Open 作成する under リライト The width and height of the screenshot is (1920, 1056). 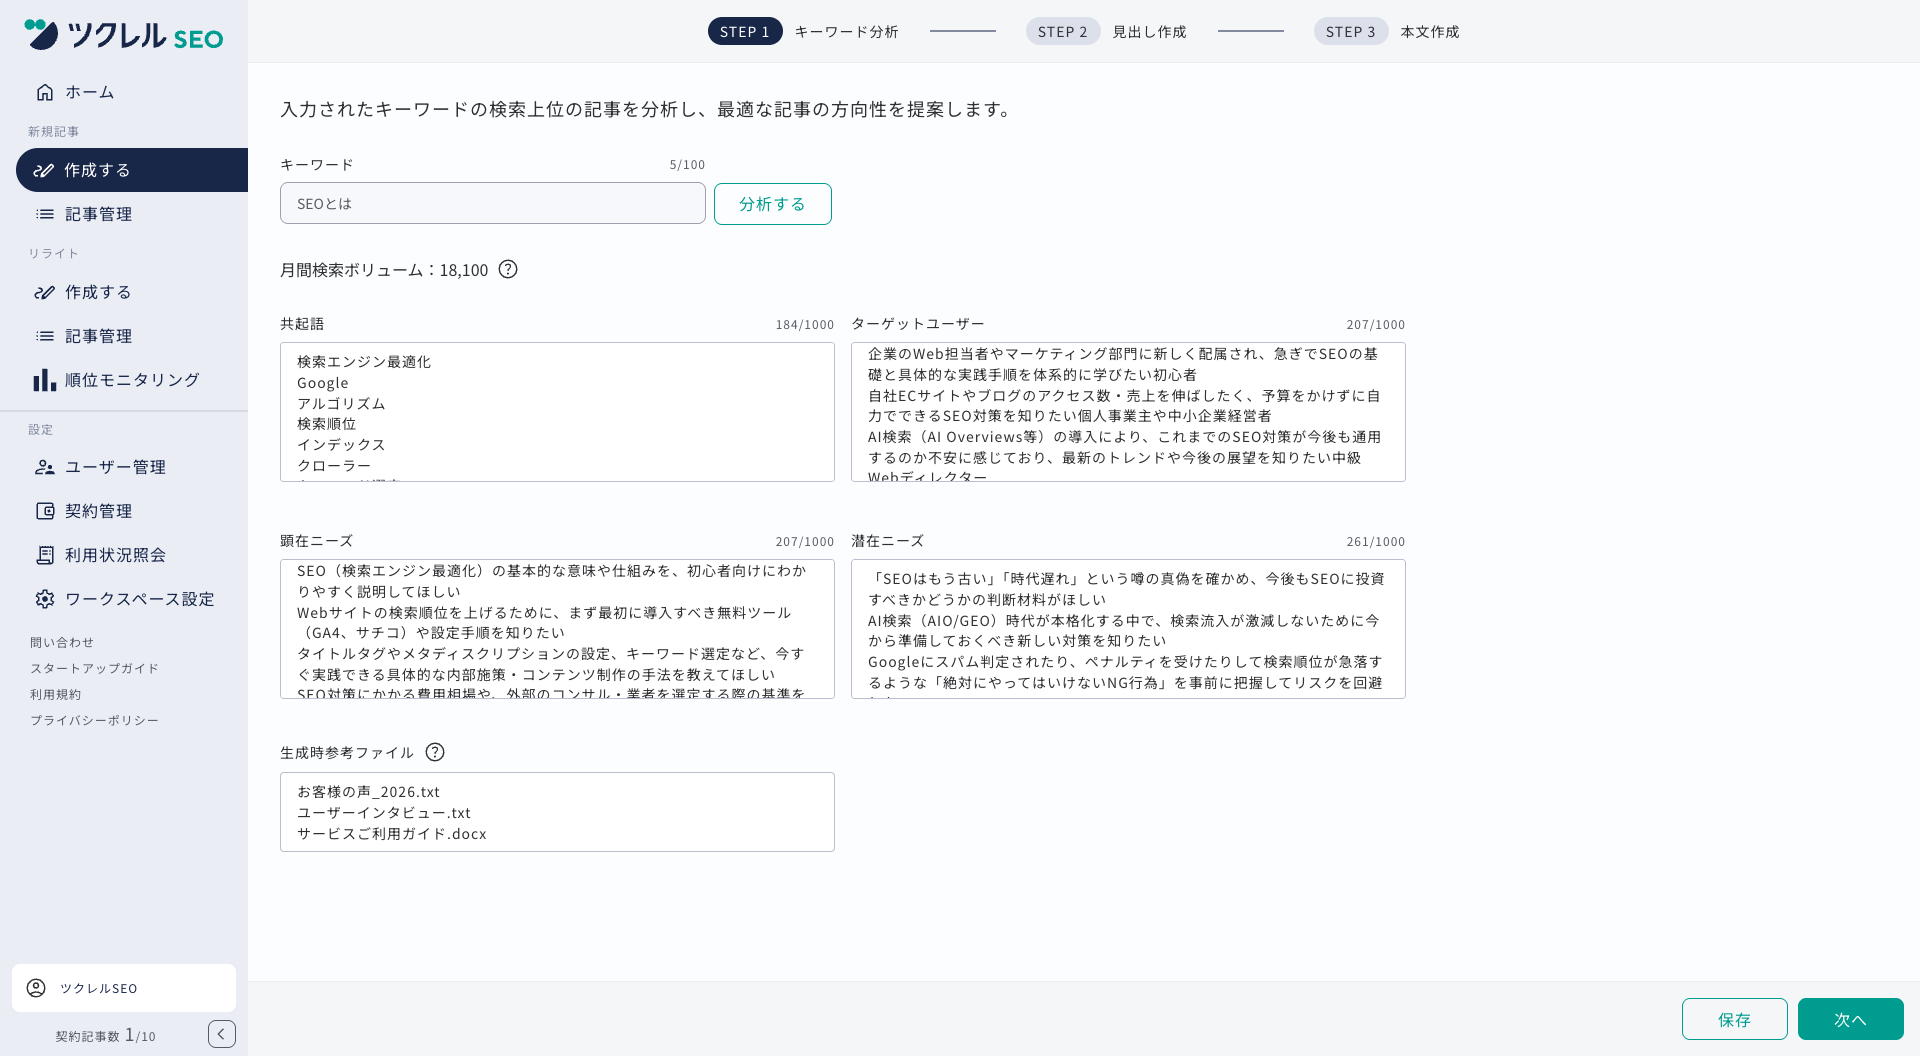132,292
